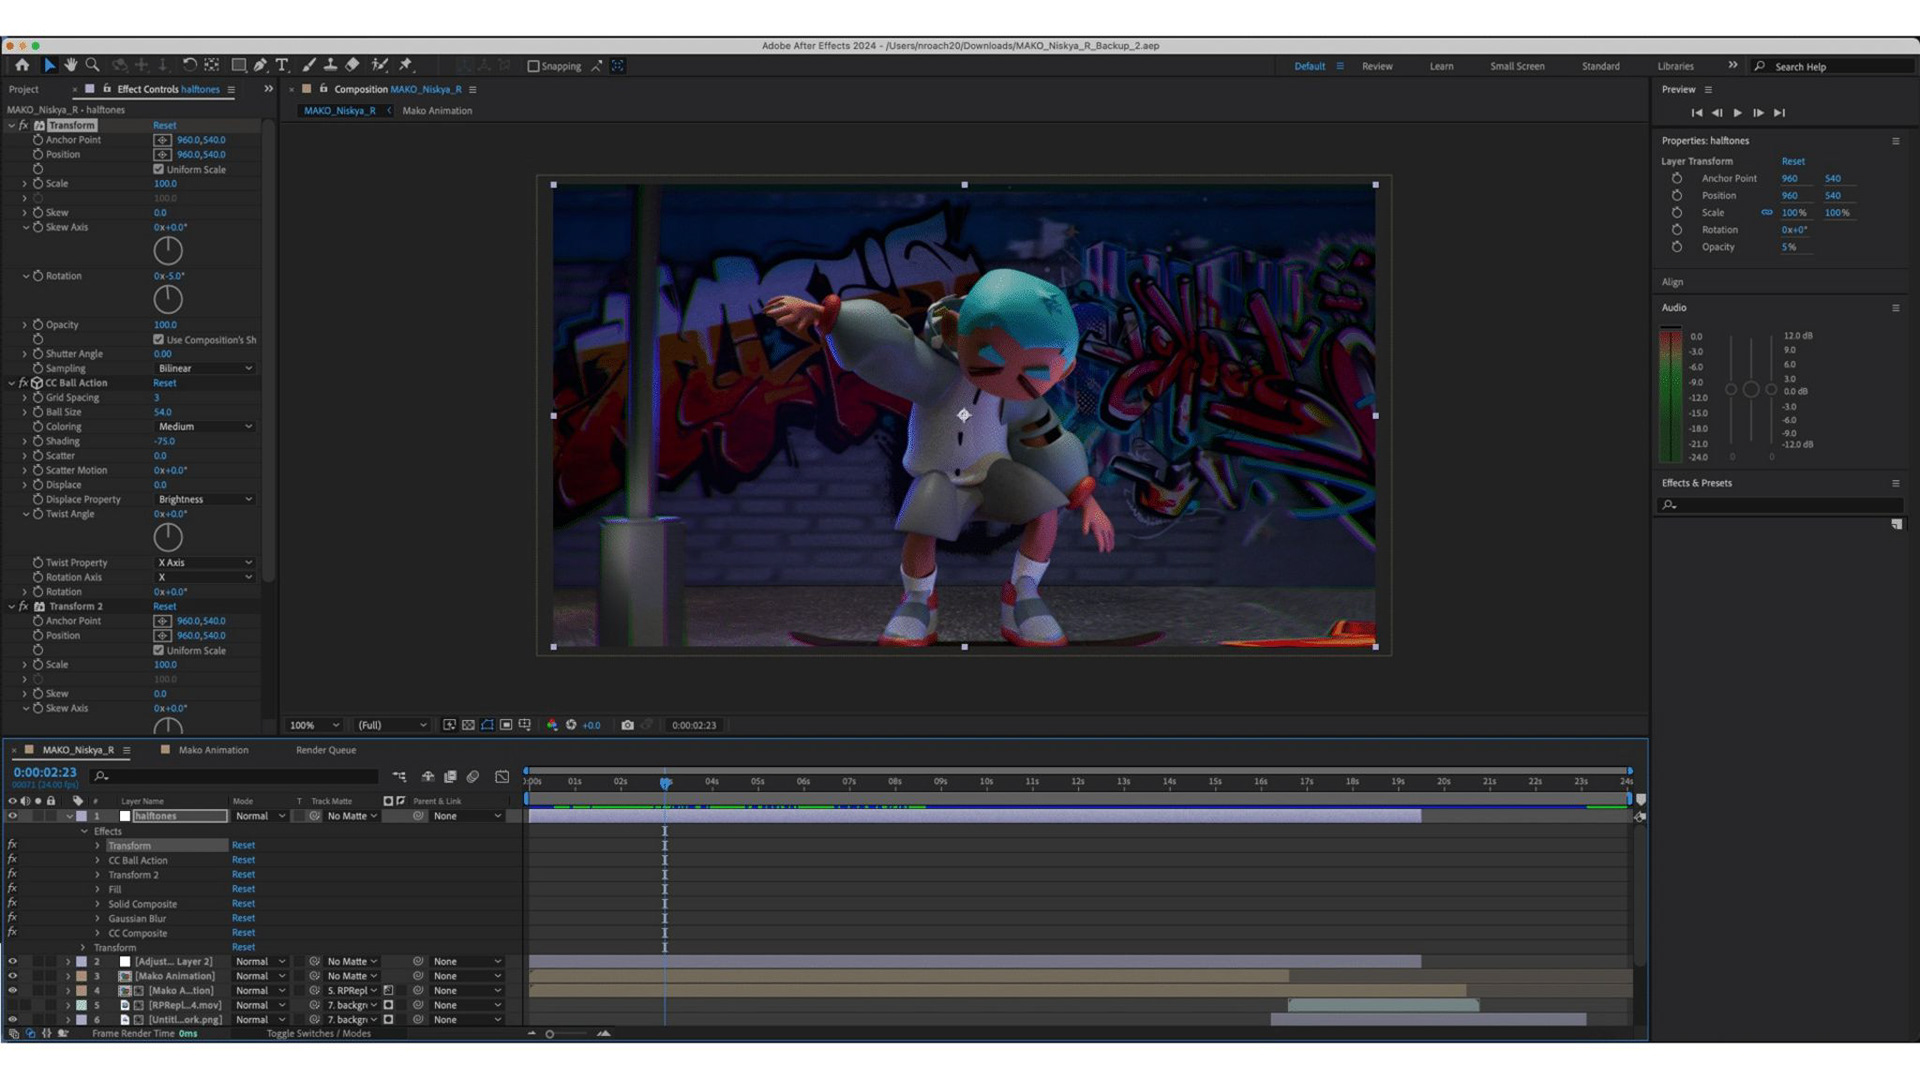Select the Rectangle shape tool
The width and height of the screenshot is (1920, 1080).
tap(238, 65)
